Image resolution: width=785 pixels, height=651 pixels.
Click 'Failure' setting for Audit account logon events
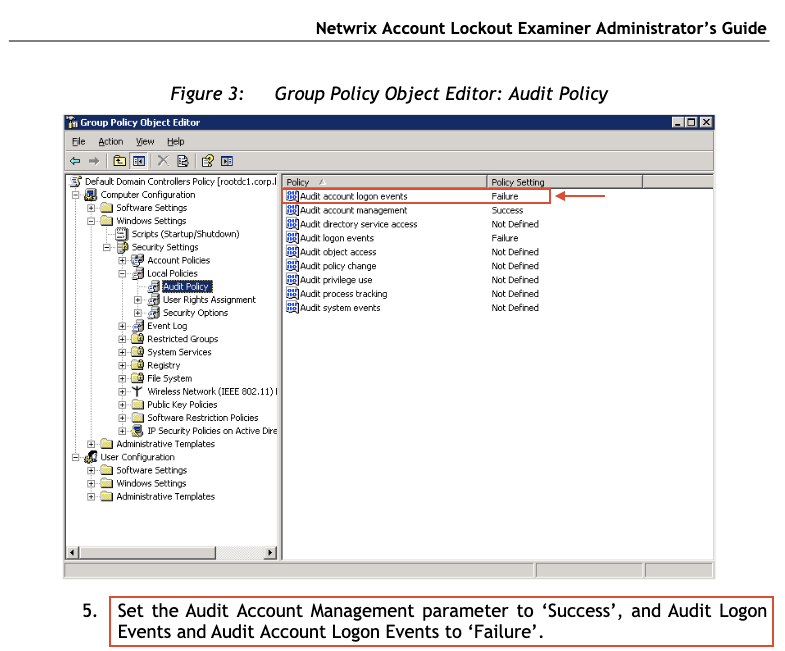point(505,196)
